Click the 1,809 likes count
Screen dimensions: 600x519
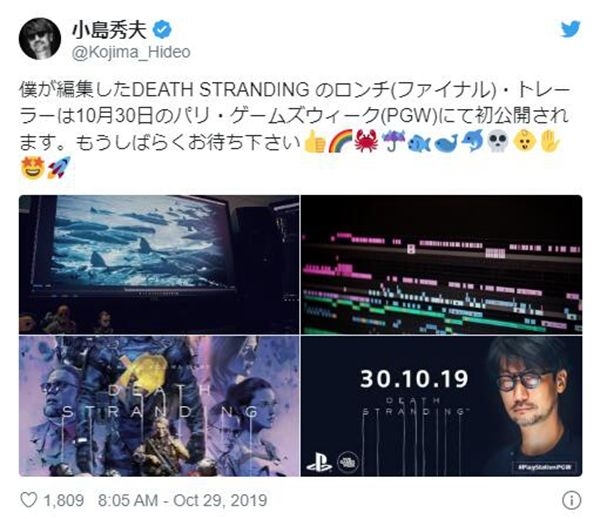click(x=64, y=500)
